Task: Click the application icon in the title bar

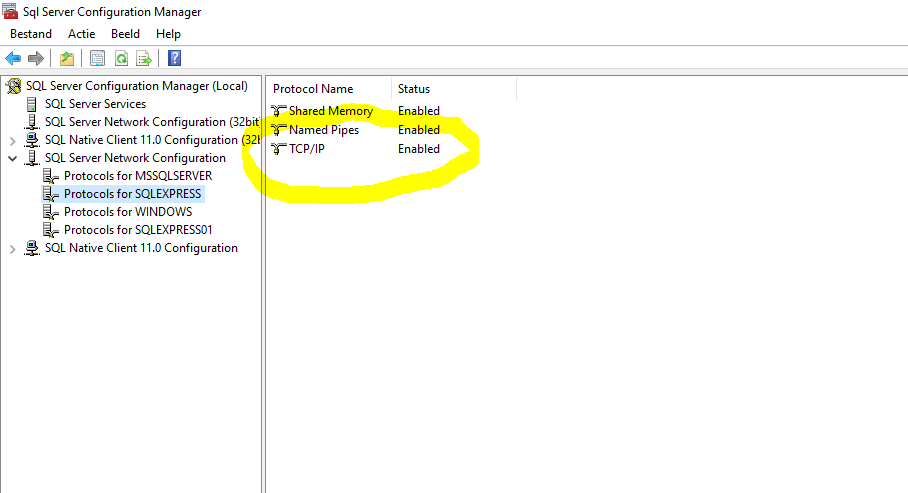Action: (10, 11)
